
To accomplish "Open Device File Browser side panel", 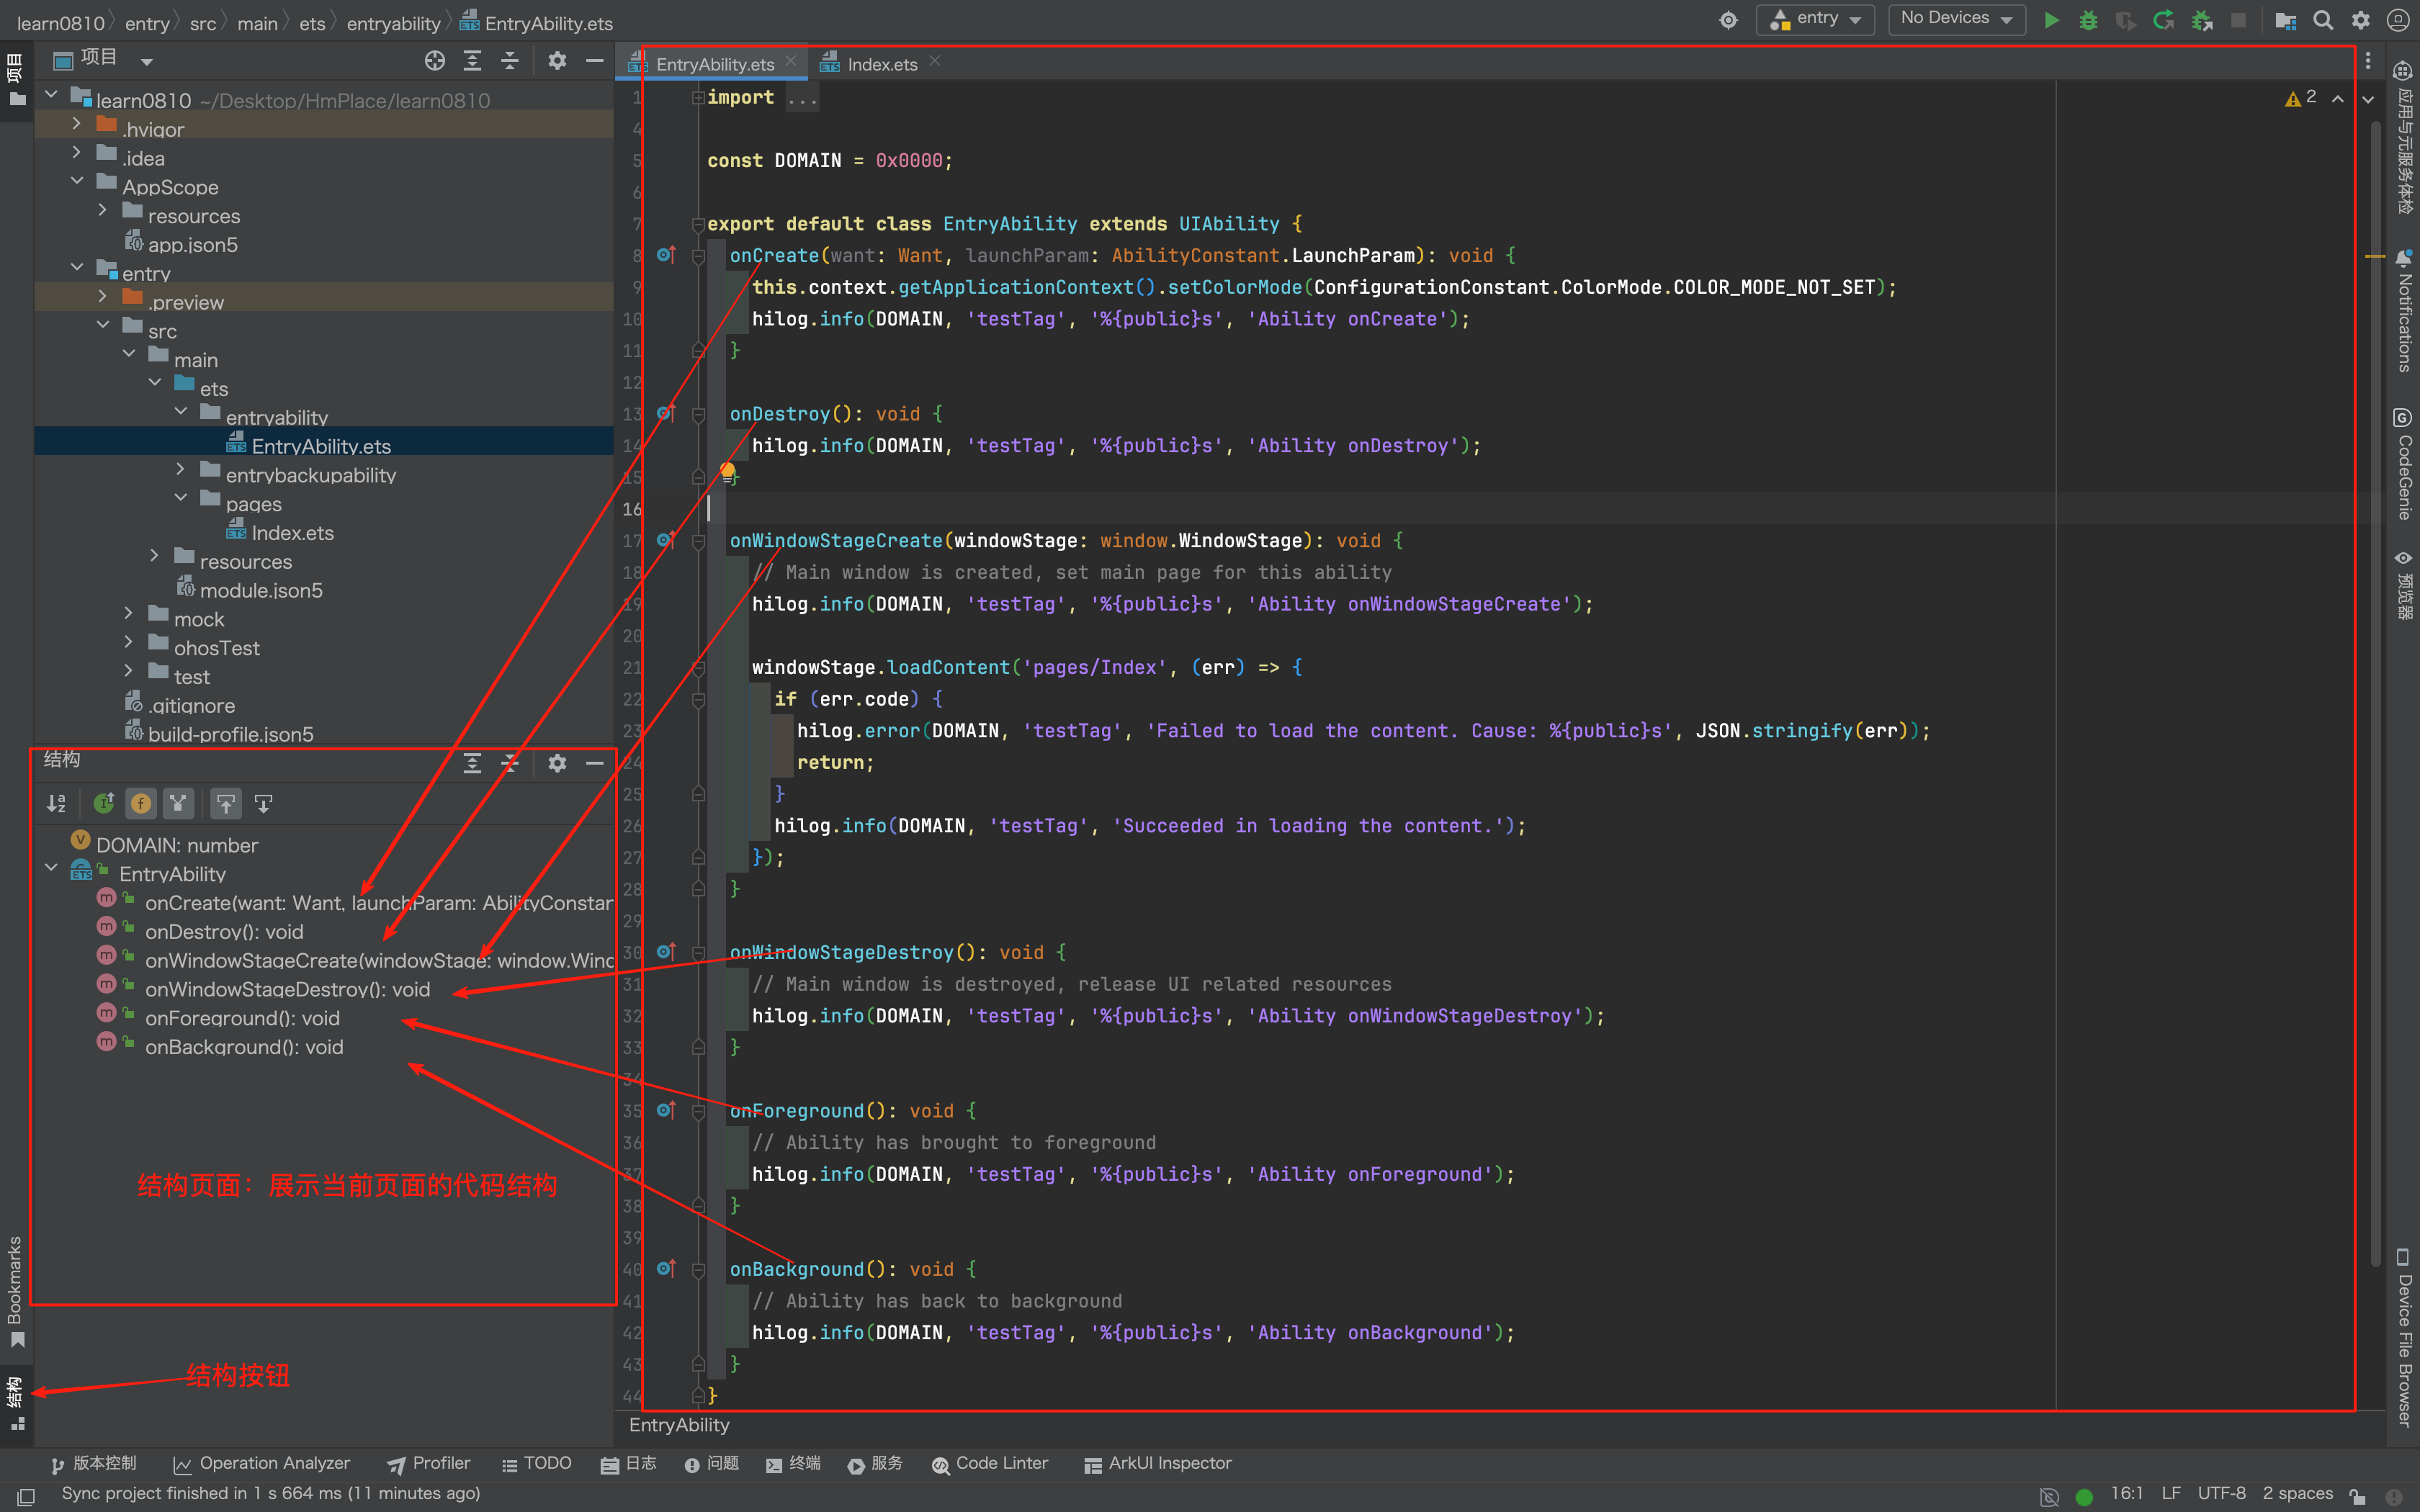I will 2404,1337.
